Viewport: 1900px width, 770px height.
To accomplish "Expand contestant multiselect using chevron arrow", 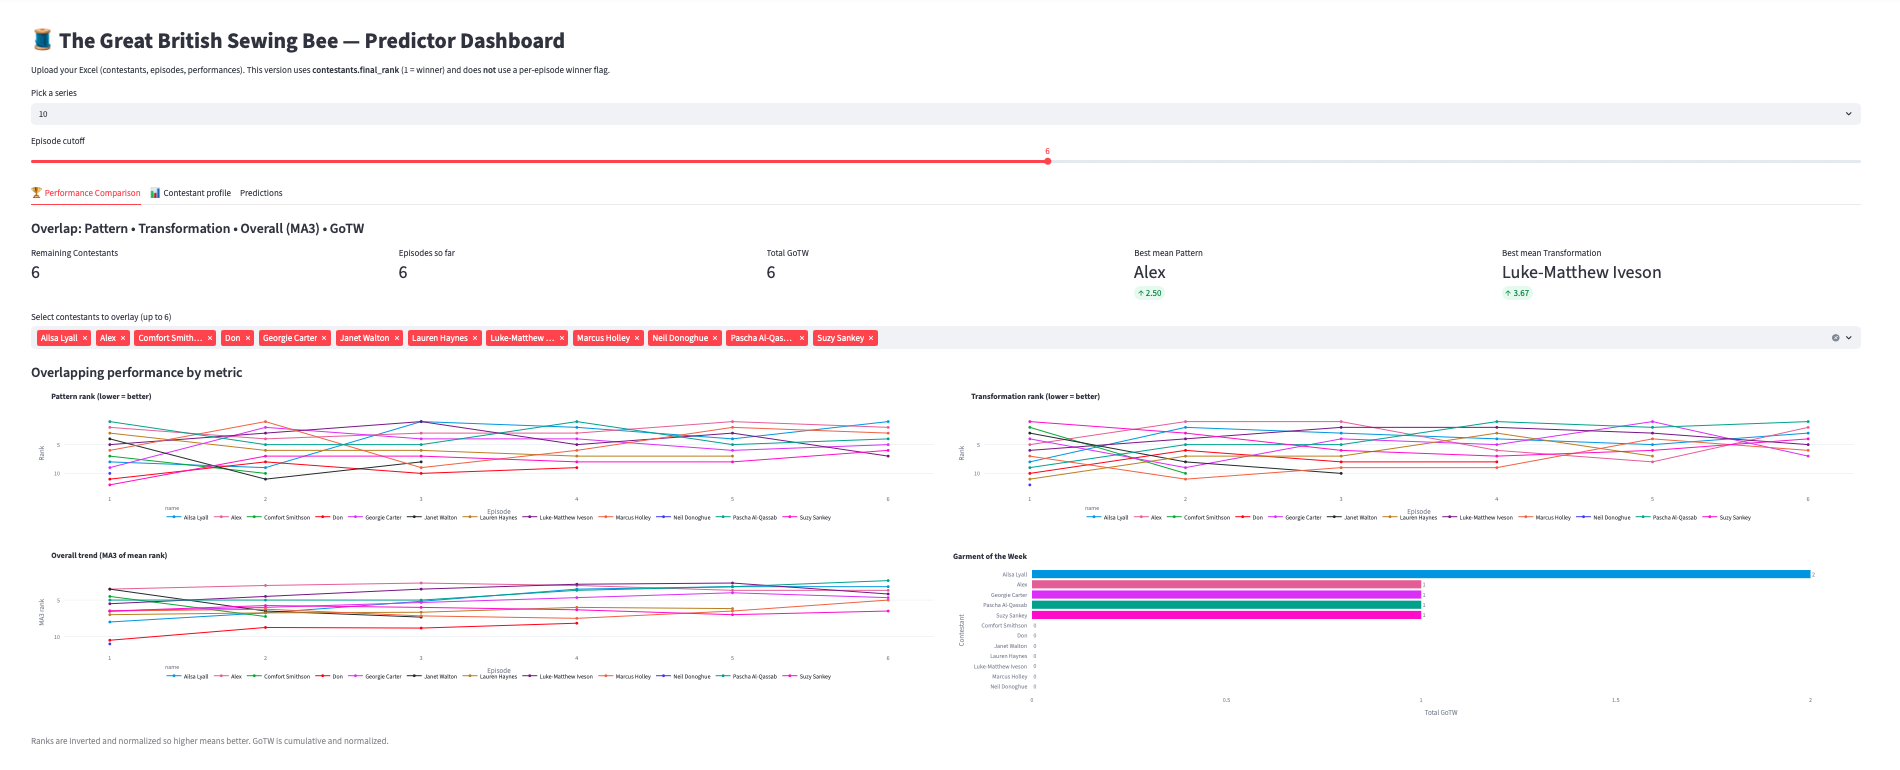I will pos(1849,338).
